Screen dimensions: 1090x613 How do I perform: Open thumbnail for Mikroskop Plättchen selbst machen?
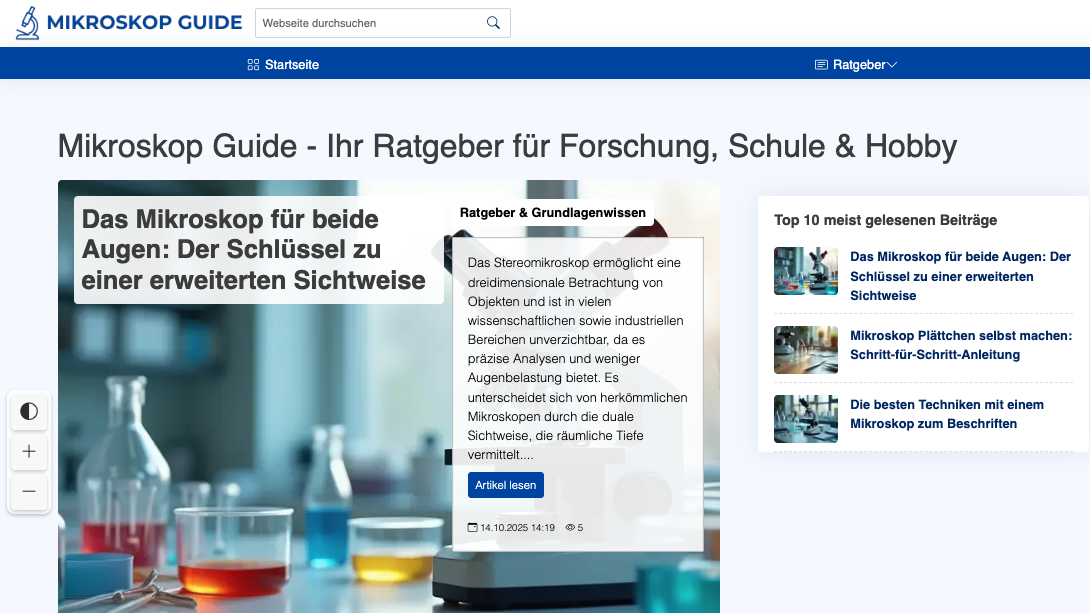(806, 349)
